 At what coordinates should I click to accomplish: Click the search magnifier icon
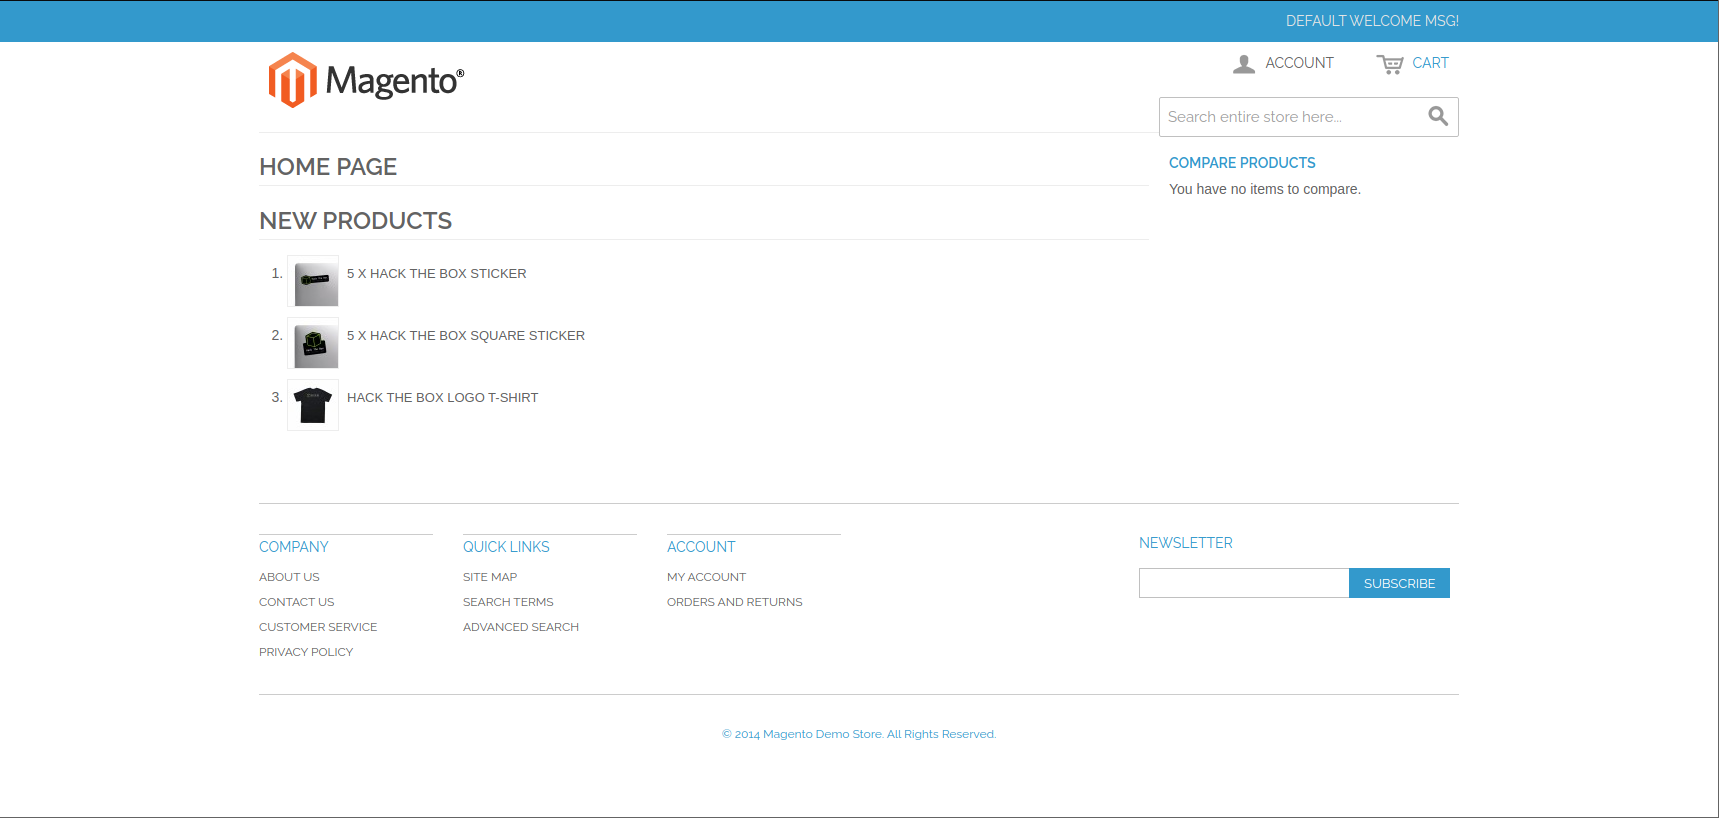click(x=1438, y=116)
